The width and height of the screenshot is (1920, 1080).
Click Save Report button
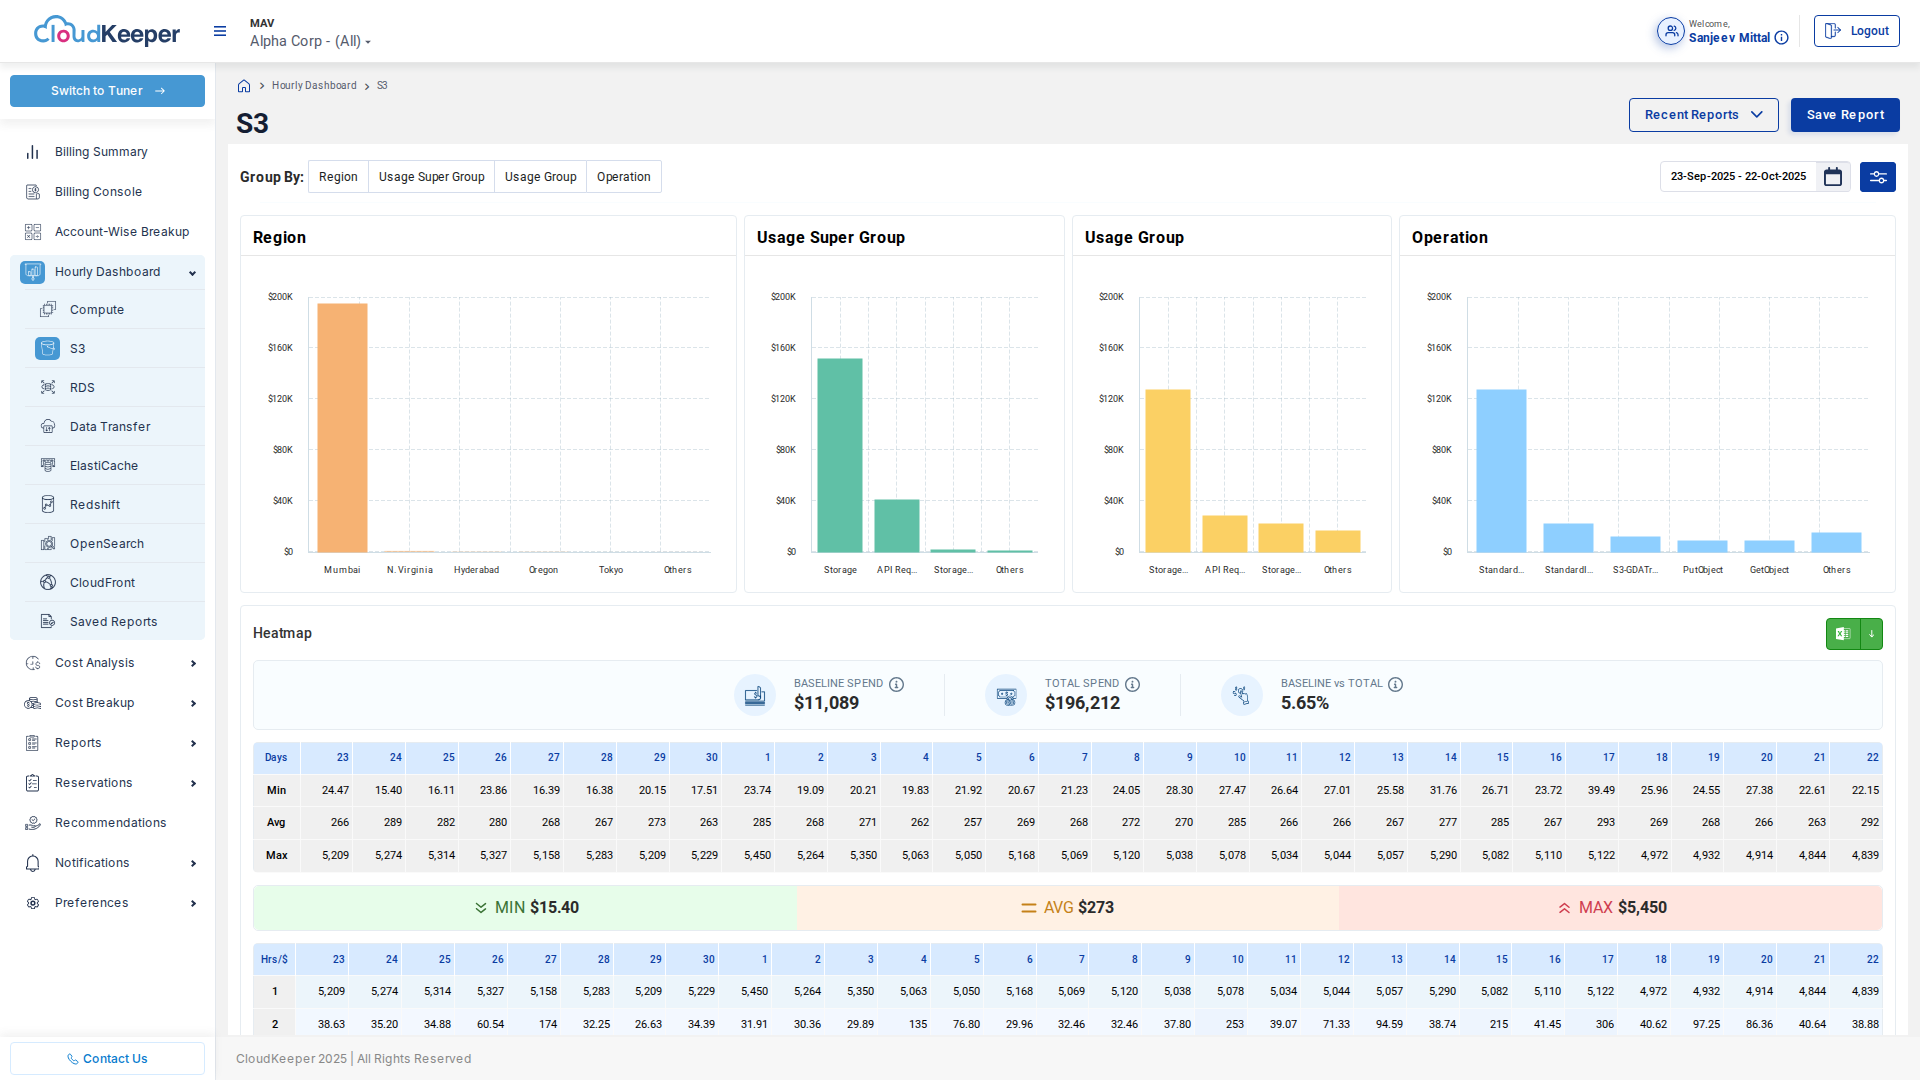click(x=1845, y=115)
